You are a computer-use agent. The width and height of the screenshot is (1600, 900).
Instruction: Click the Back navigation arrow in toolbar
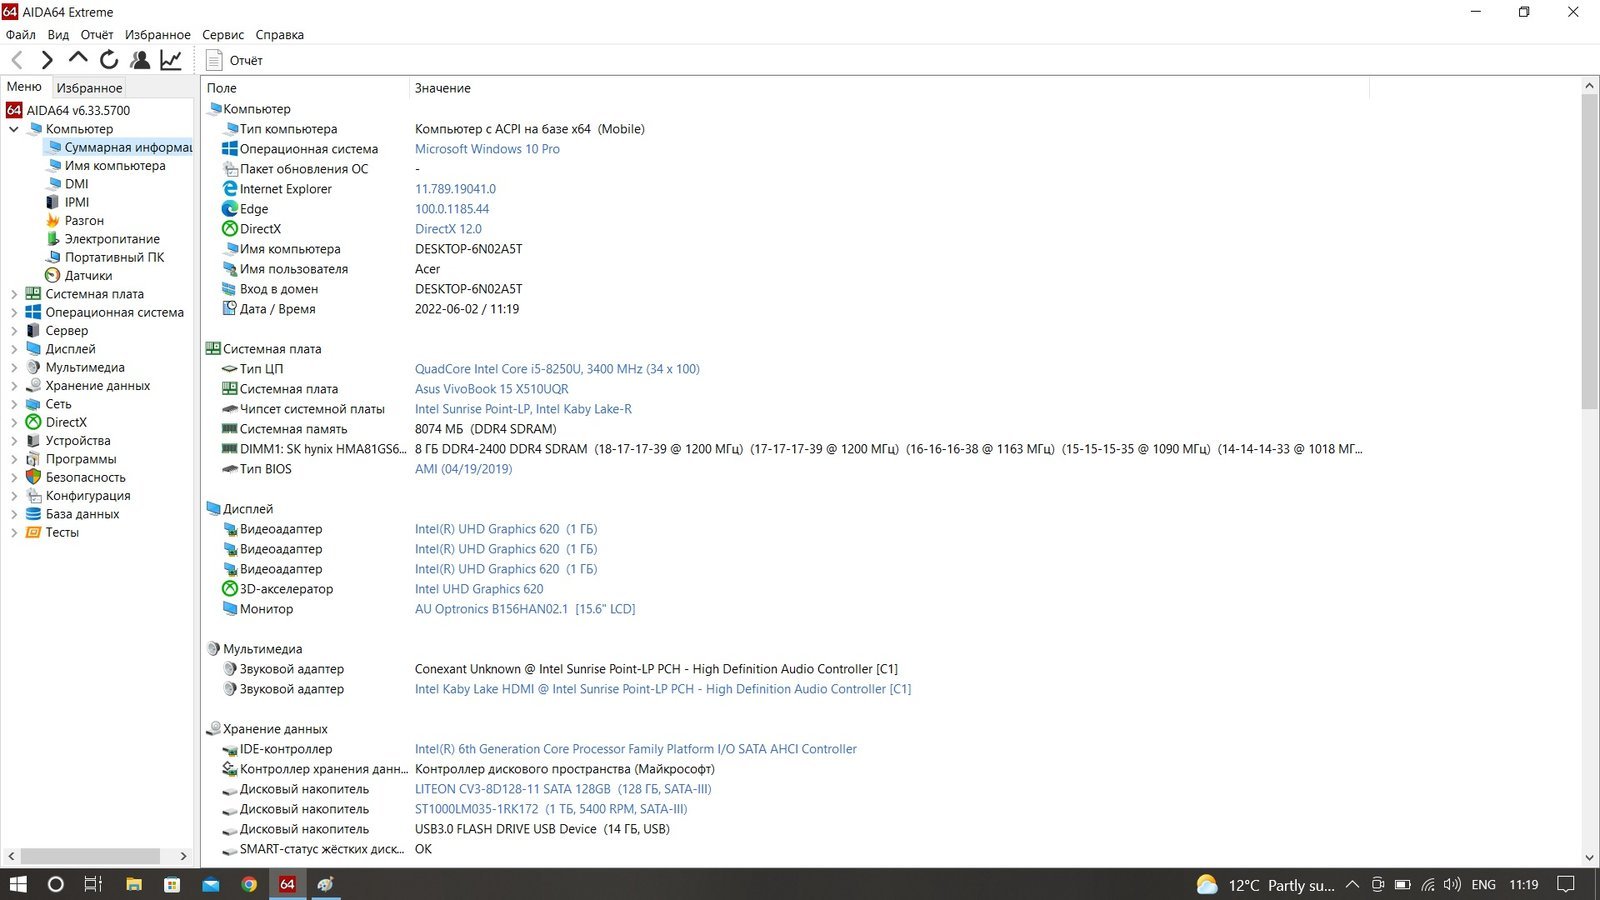click(17, 60)
